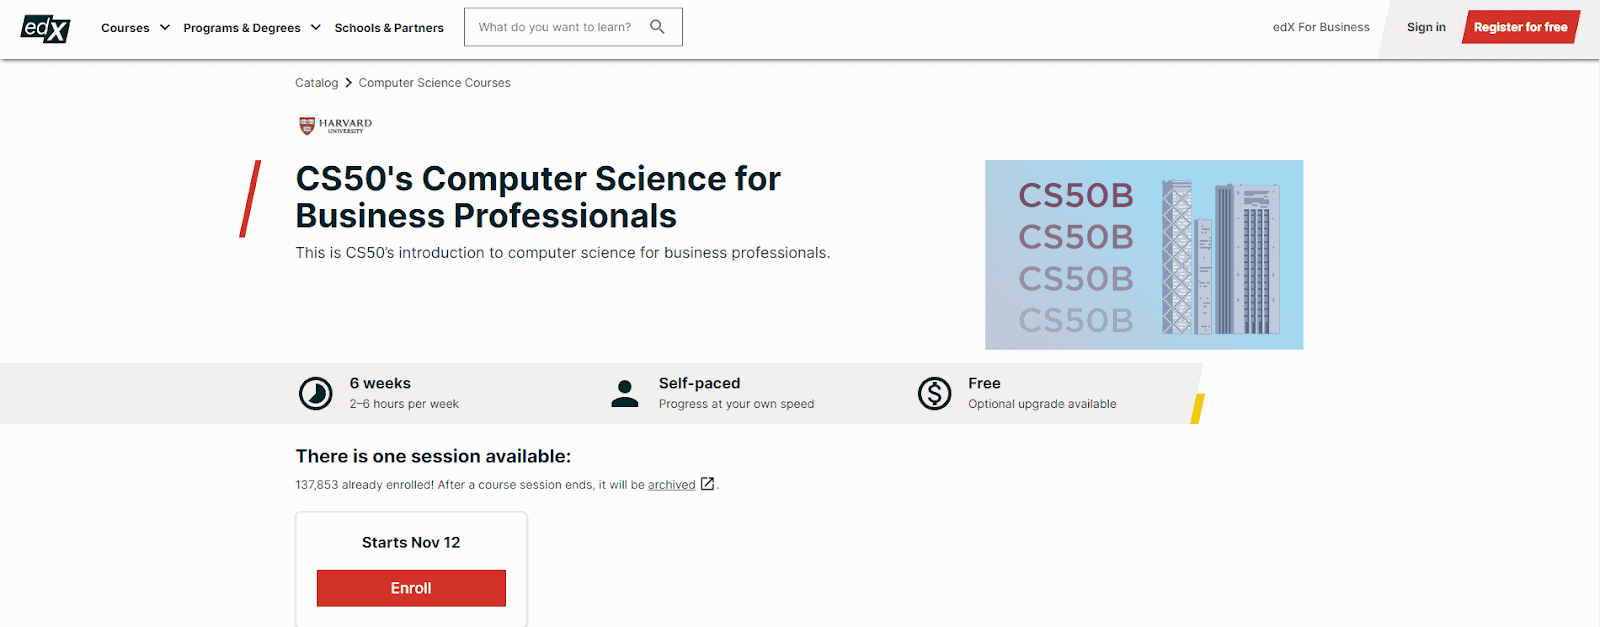This screenshot has height=627, width=1600.
Task: Open the Catalog breadcrumb dropdown path
Action: click(x=316, y=82)
